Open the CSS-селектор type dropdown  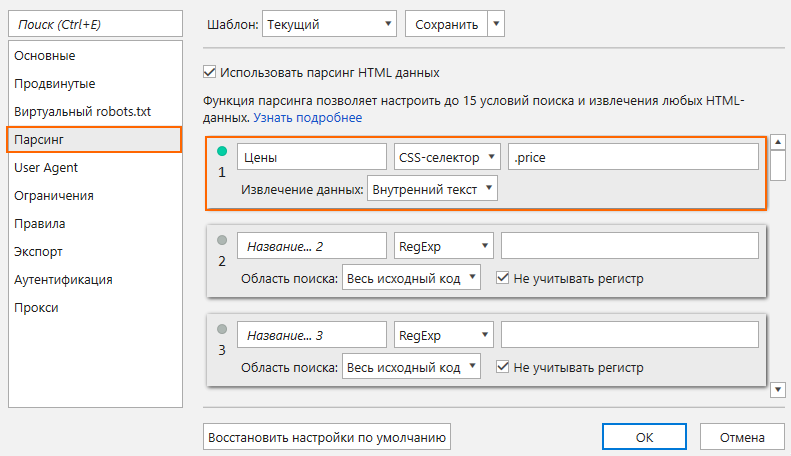(447, 157)
